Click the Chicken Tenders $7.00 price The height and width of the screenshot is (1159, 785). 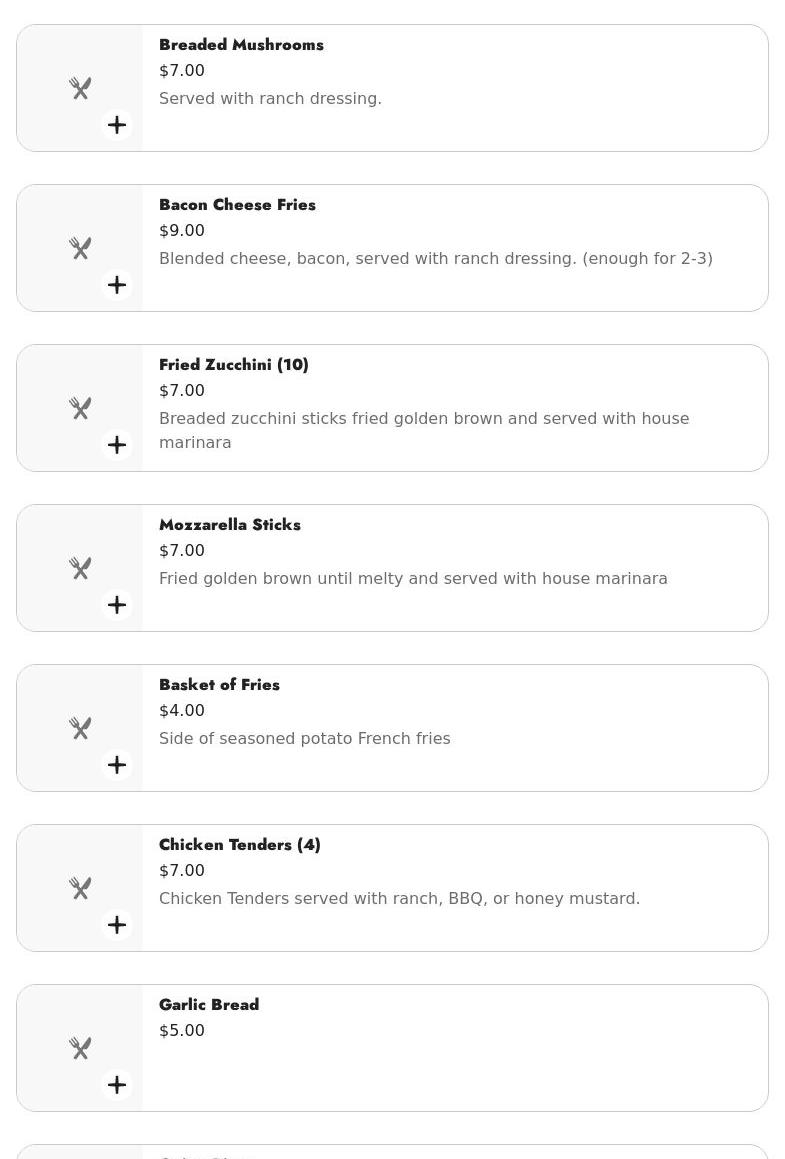182,871
